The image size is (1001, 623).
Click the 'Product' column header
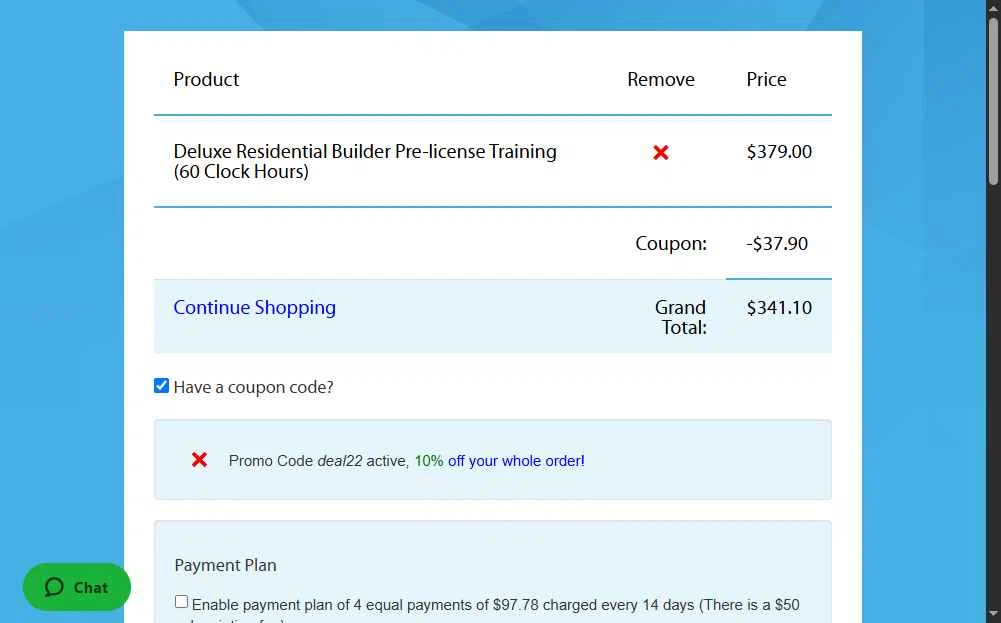coord(206,79)
